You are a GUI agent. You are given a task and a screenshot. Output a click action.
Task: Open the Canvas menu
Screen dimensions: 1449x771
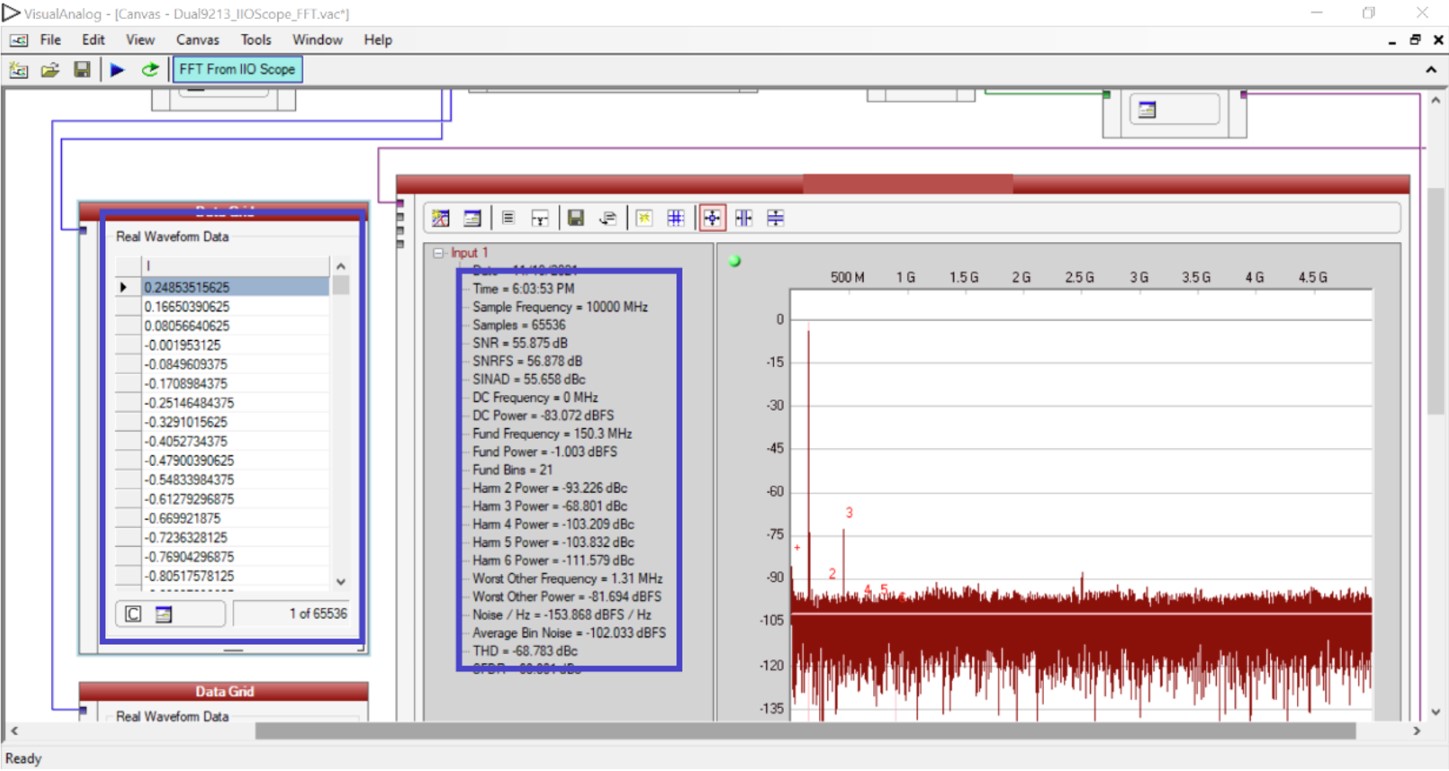click(x=197, y=40)
